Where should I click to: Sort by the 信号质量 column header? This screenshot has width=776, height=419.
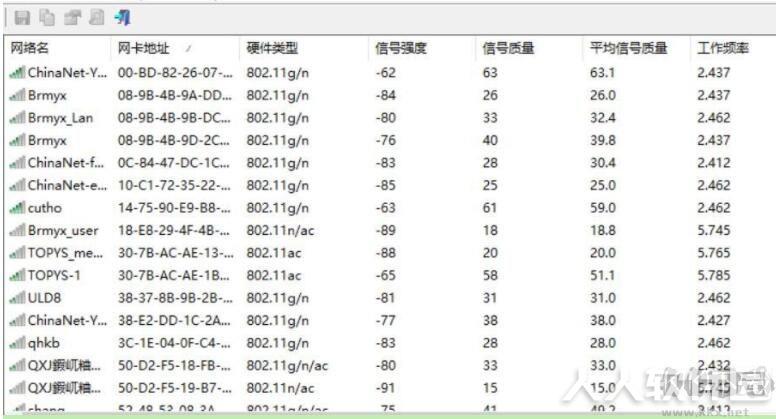click(508, 48)
